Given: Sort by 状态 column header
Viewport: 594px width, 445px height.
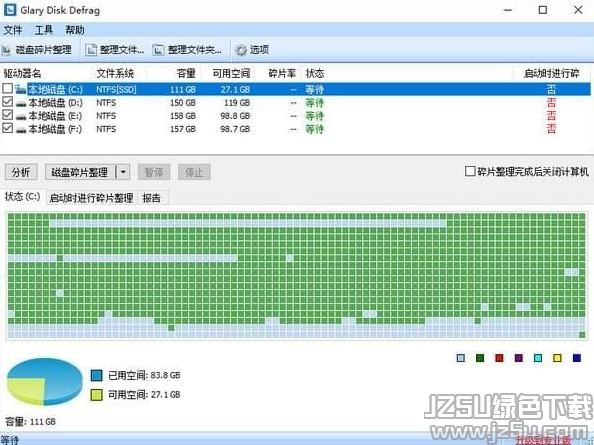Looking at the screenshot, I should coord(407,73).
